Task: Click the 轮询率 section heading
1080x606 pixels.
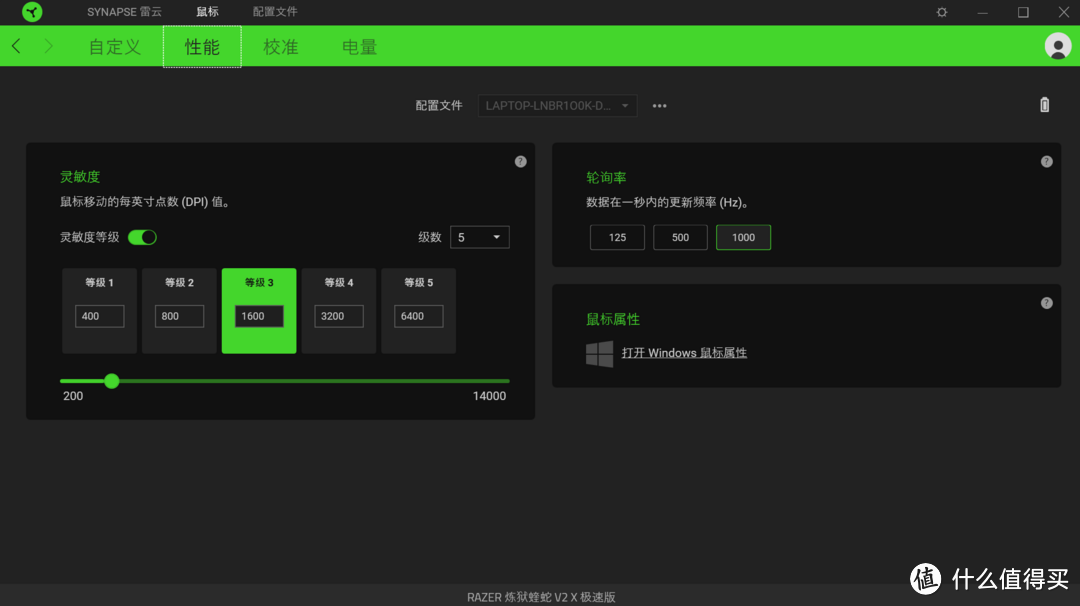Action: pos(606,178)
